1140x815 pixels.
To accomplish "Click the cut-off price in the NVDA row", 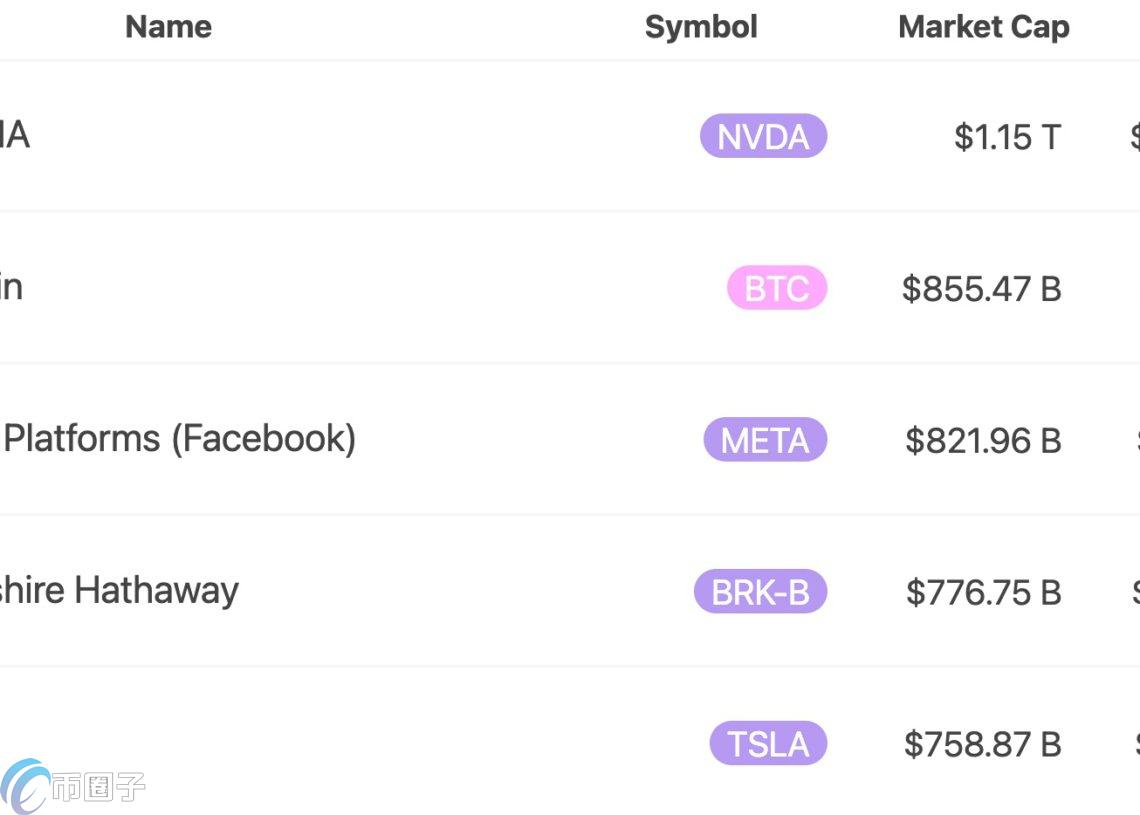I will click(x=1134, y=137).
